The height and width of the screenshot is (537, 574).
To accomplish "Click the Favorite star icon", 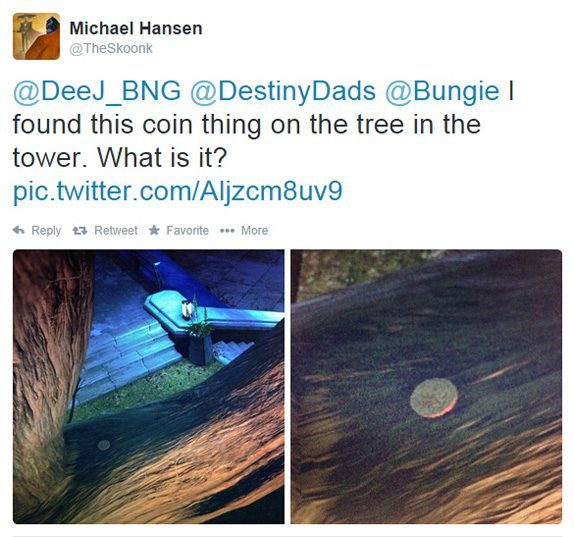I will pos(154,230).
